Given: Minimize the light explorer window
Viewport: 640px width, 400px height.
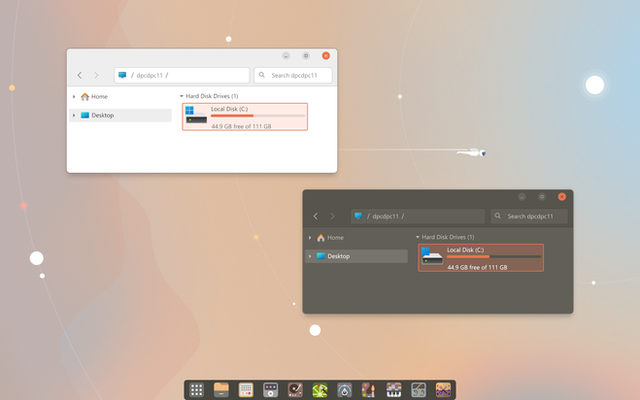Looking at the screenshot, I should pyautogui.click(x=286, y=56).
